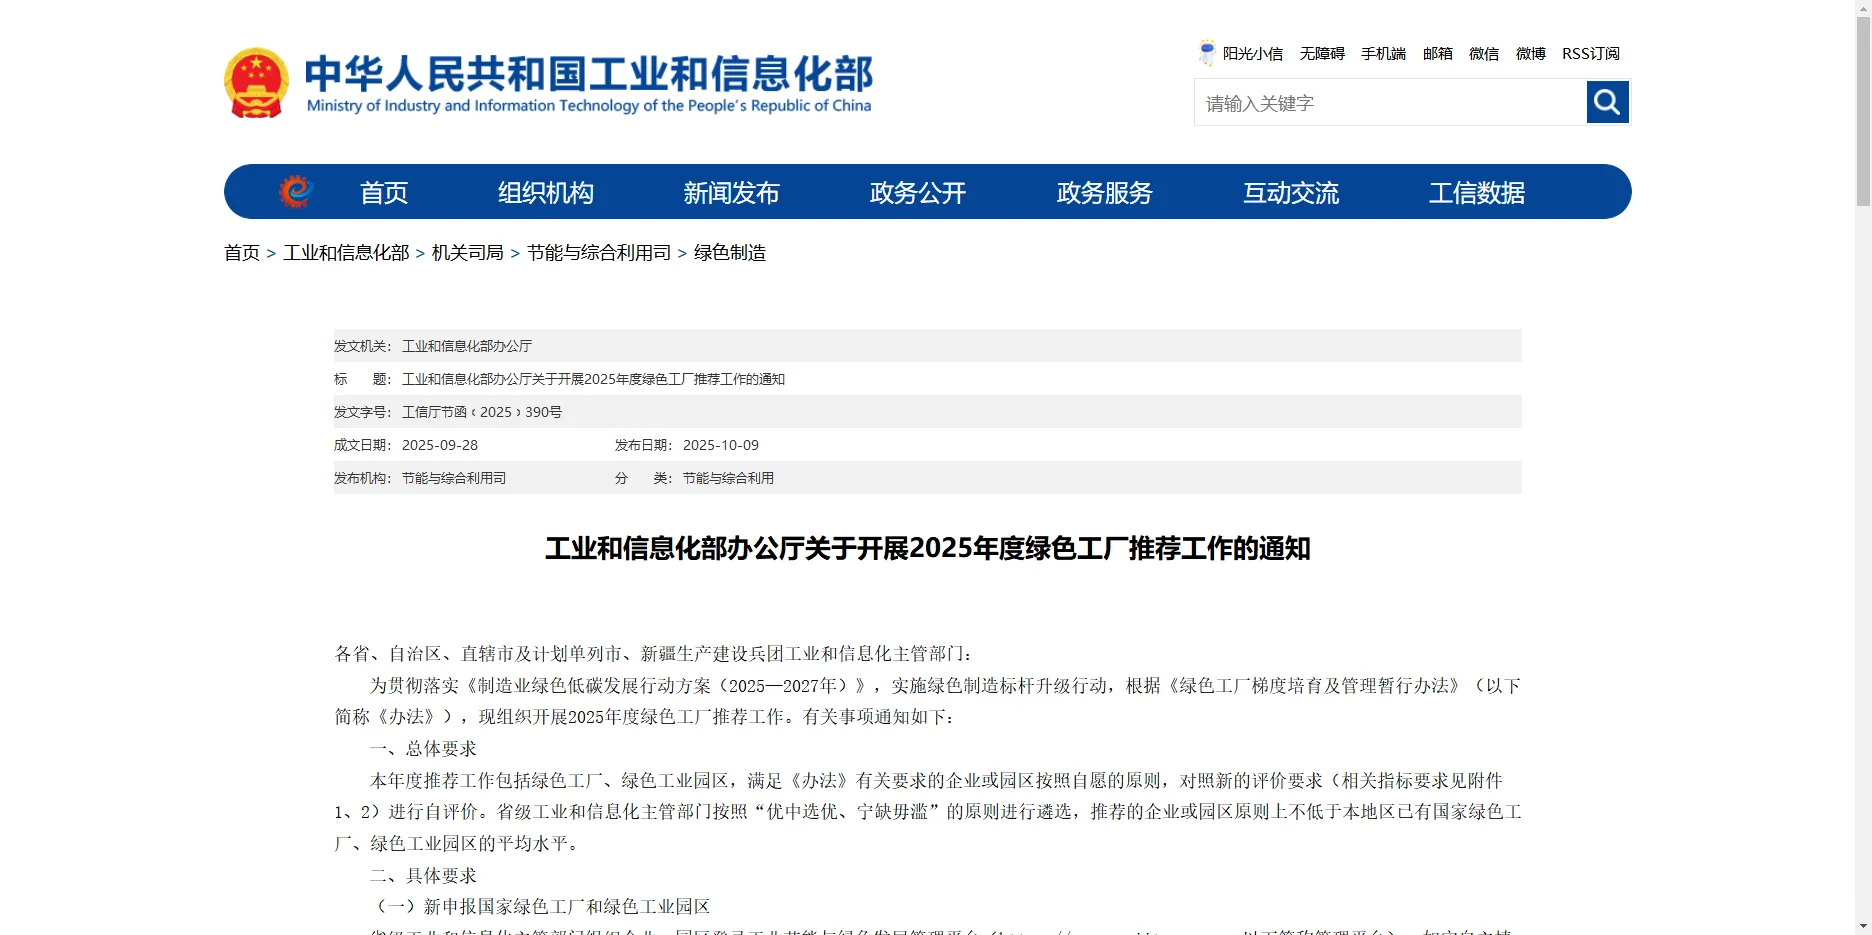
Task: Open the 互动交流 navigation menu
Action: coord(1291,192)
